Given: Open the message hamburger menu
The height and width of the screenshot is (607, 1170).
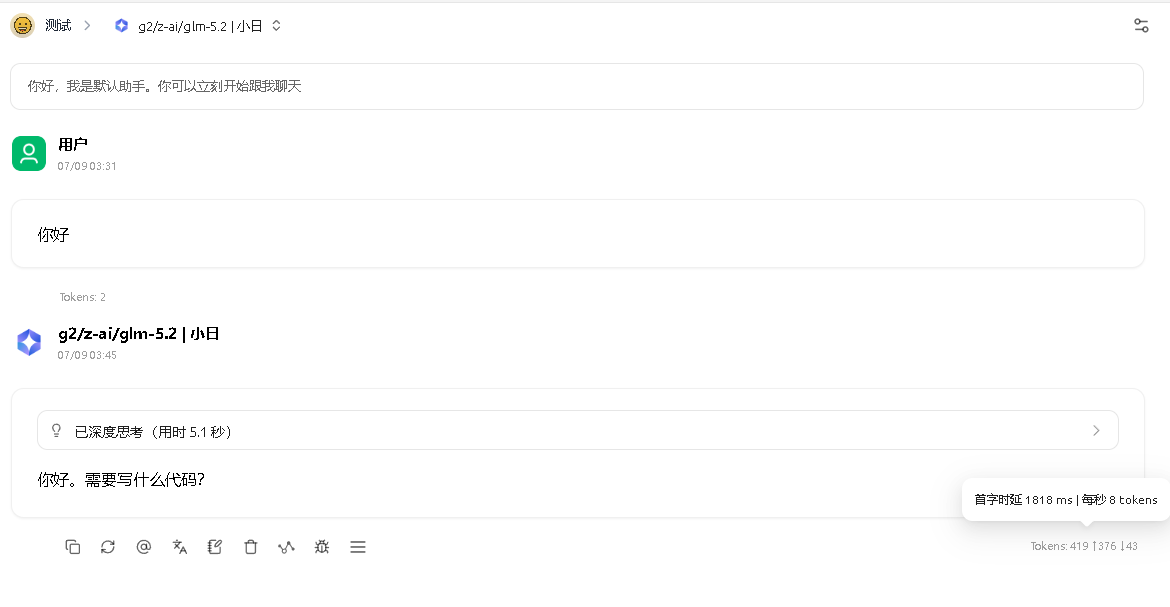Looking at the screenshot, I should click(x=358, y=547).
